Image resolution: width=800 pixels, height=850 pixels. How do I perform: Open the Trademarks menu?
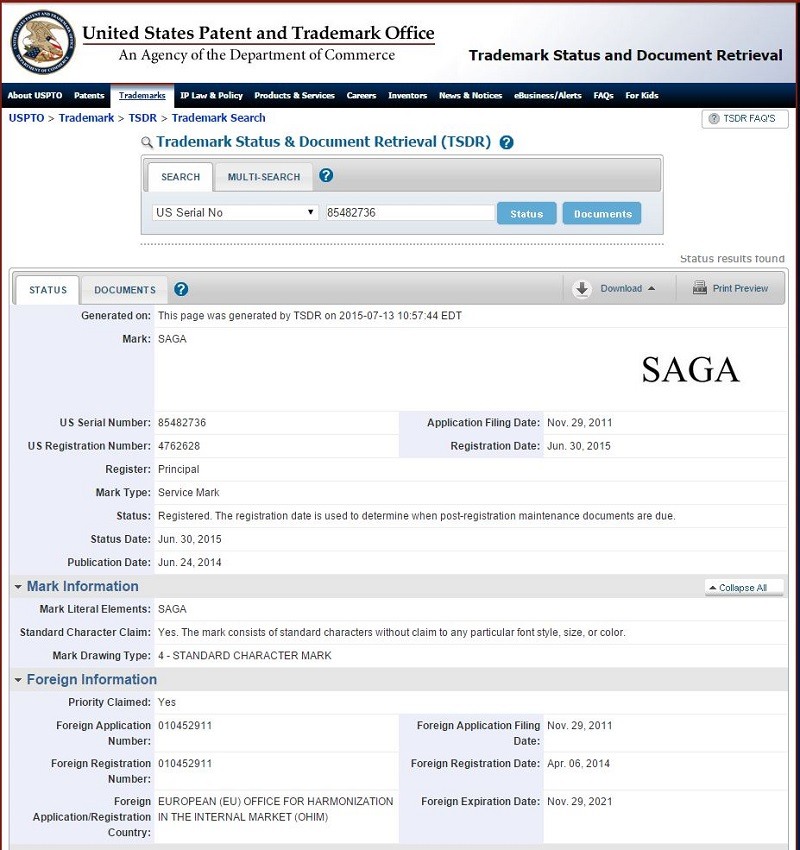[142, 95]
